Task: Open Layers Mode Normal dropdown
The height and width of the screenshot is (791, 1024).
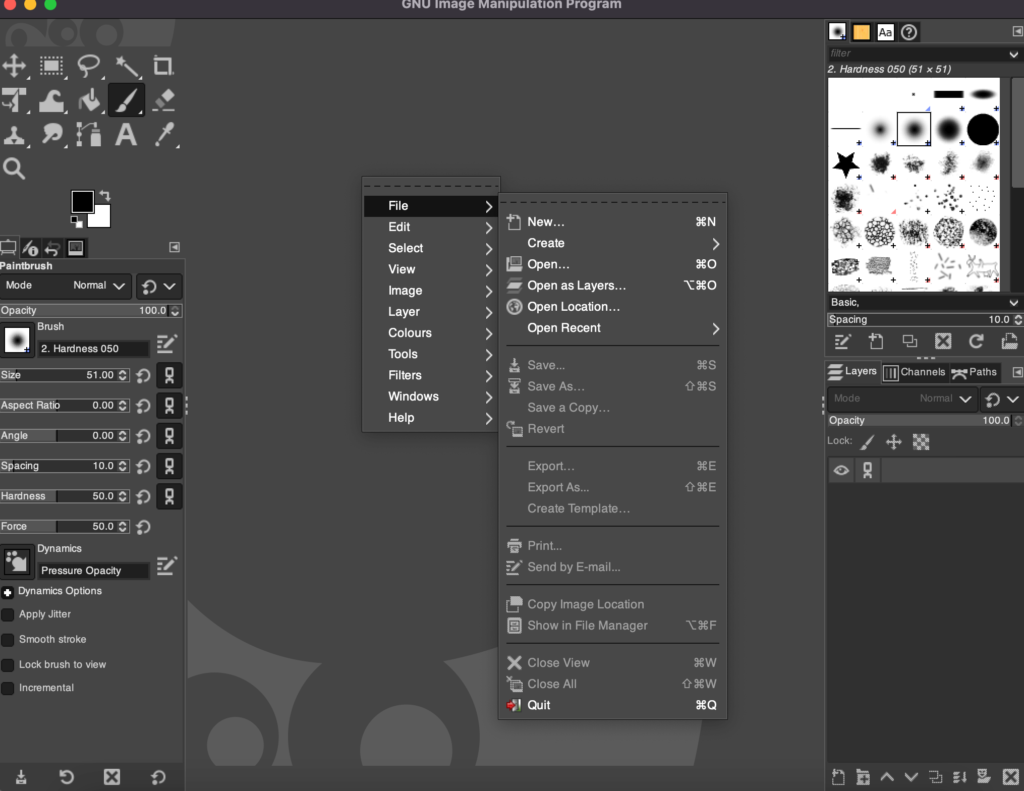Action: (902, 398)
